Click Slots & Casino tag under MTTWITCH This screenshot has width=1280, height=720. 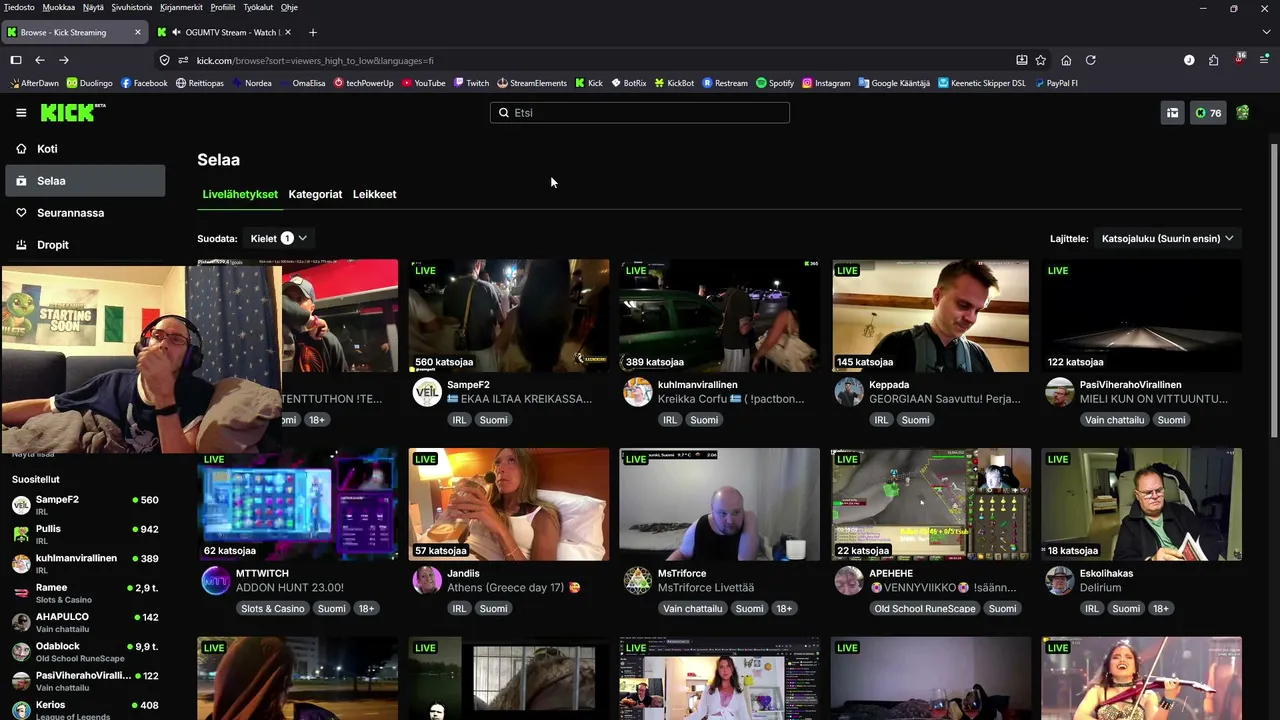pos(272,608)
